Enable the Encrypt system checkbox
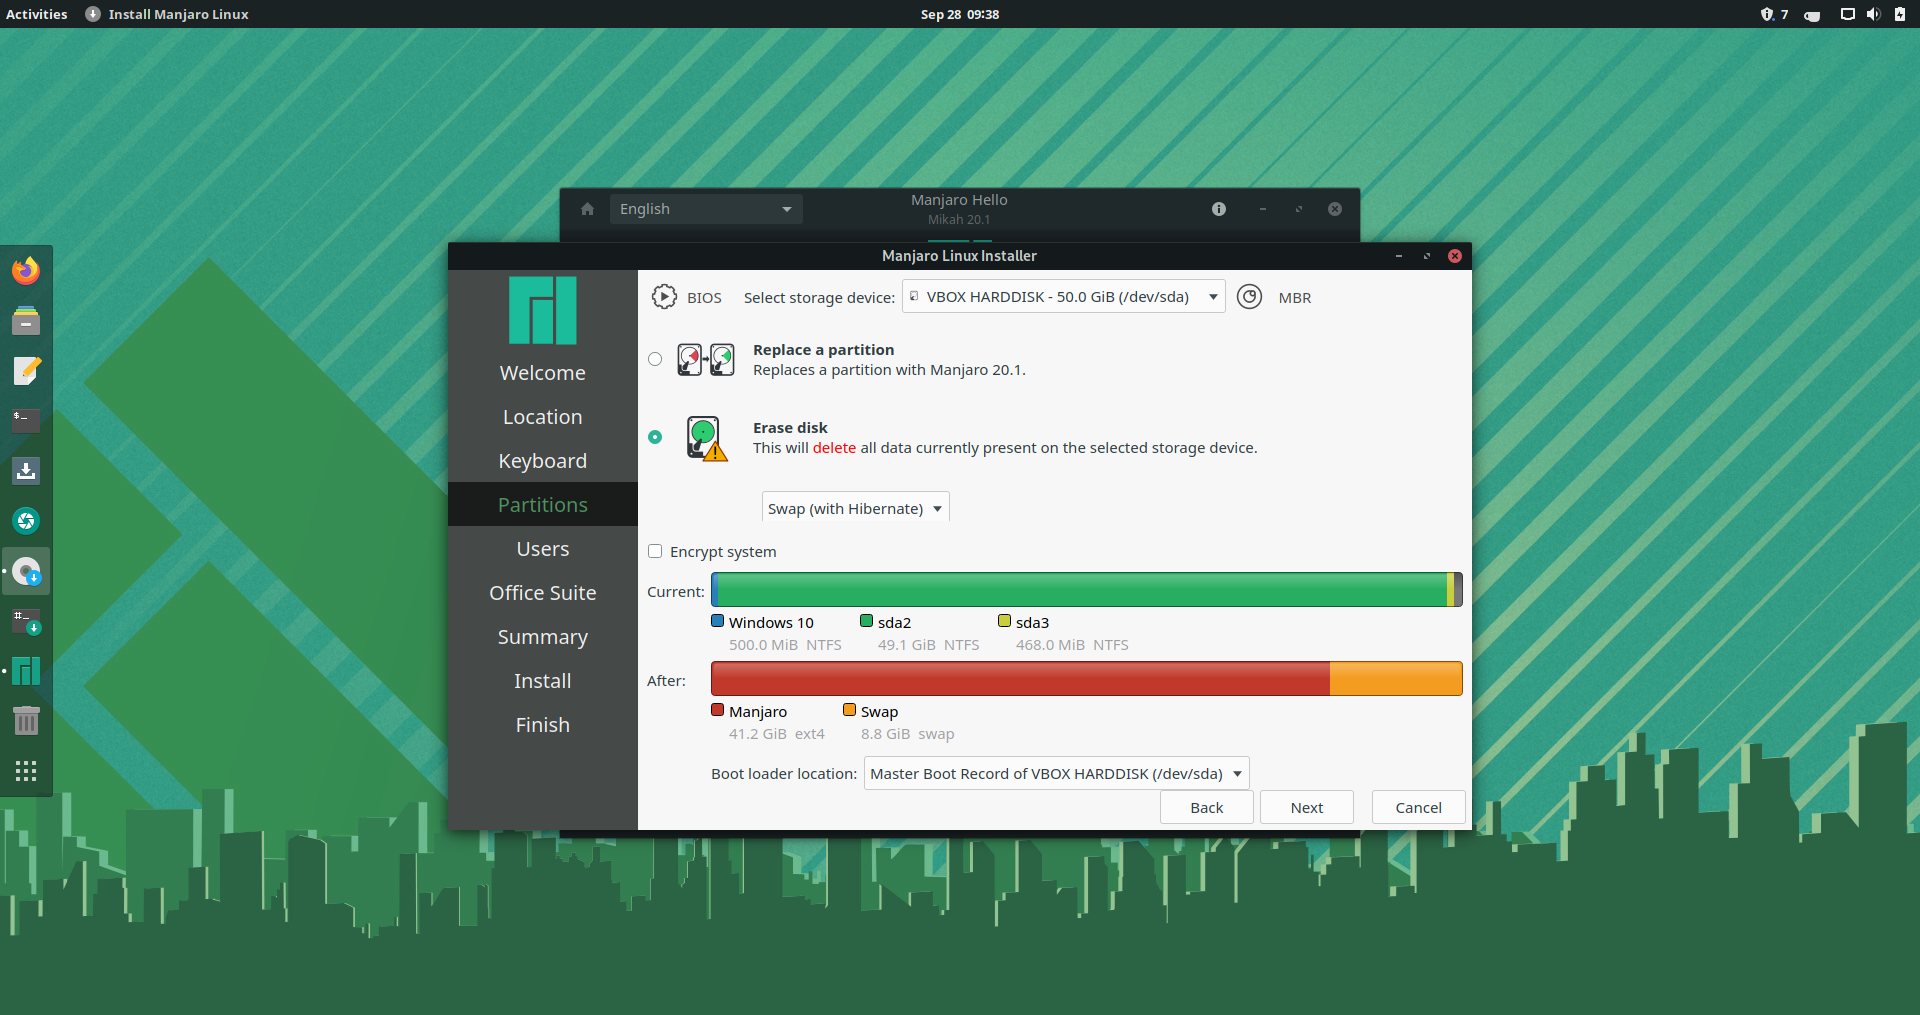The height and width of the screenshot is (1015, 1920). [655, 551]
